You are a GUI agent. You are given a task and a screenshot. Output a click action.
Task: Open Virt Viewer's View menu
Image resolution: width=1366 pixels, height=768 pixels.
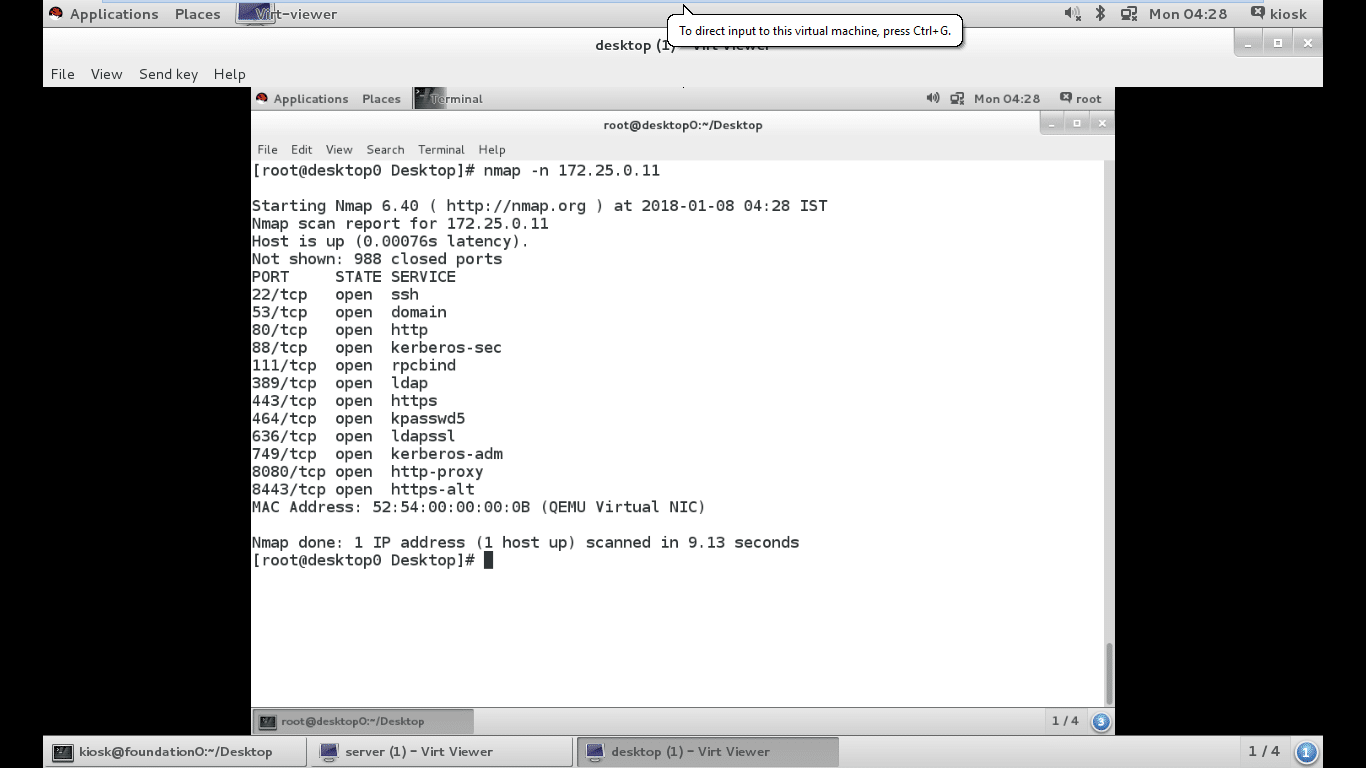pyautogui.click(x=106, y=74)
